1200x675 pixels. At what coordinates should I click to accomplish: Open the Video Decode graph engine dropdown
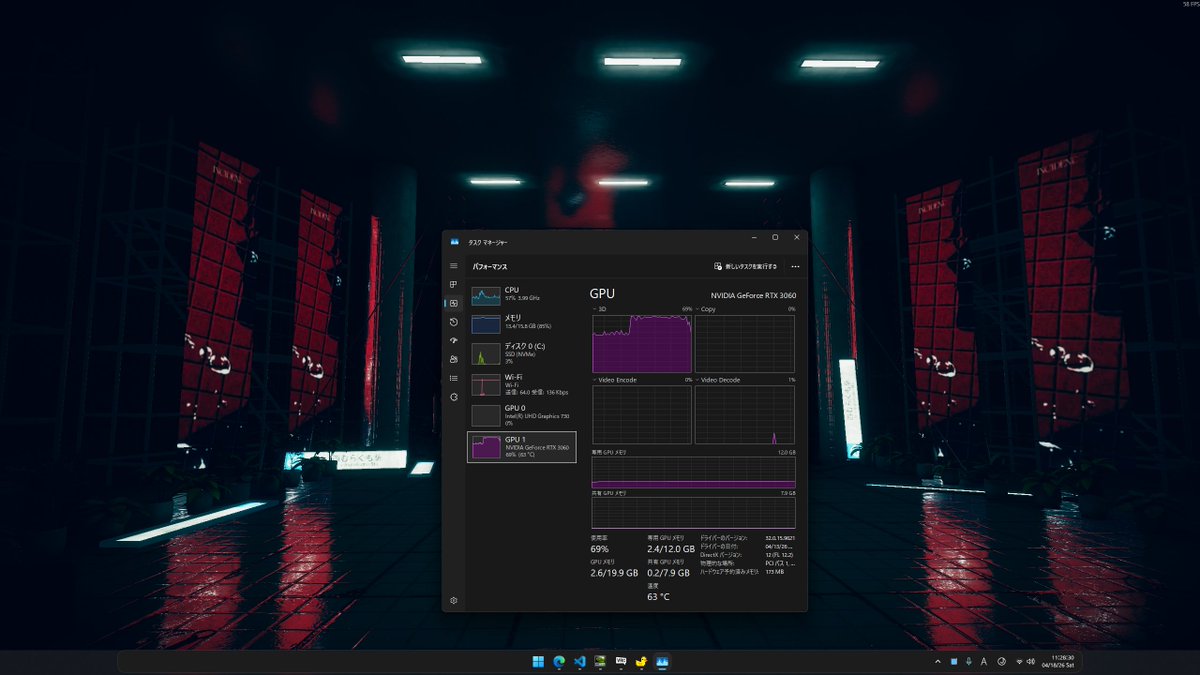pyautogui.click(x=718, y=380)
